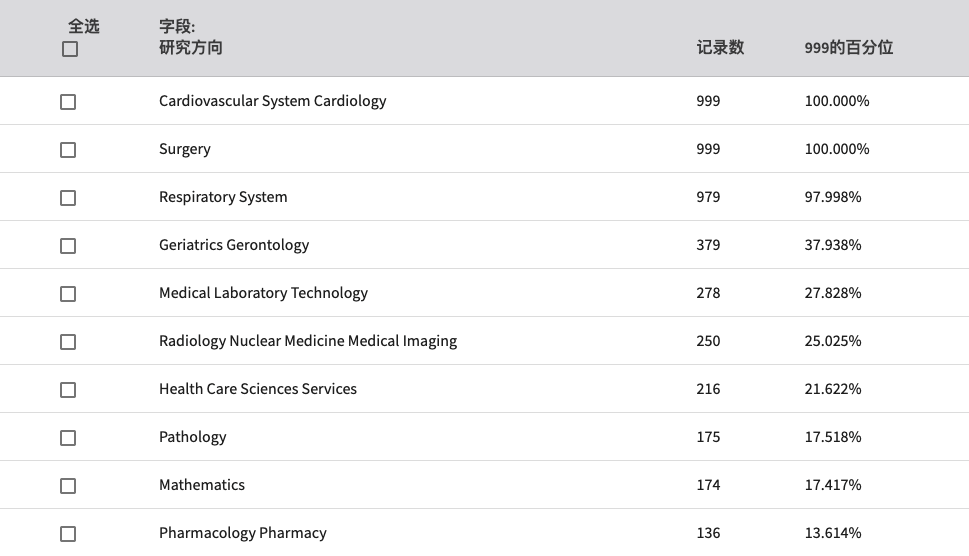
Task: Check the Health Care Sciences Services box
Action: point(68,390)
